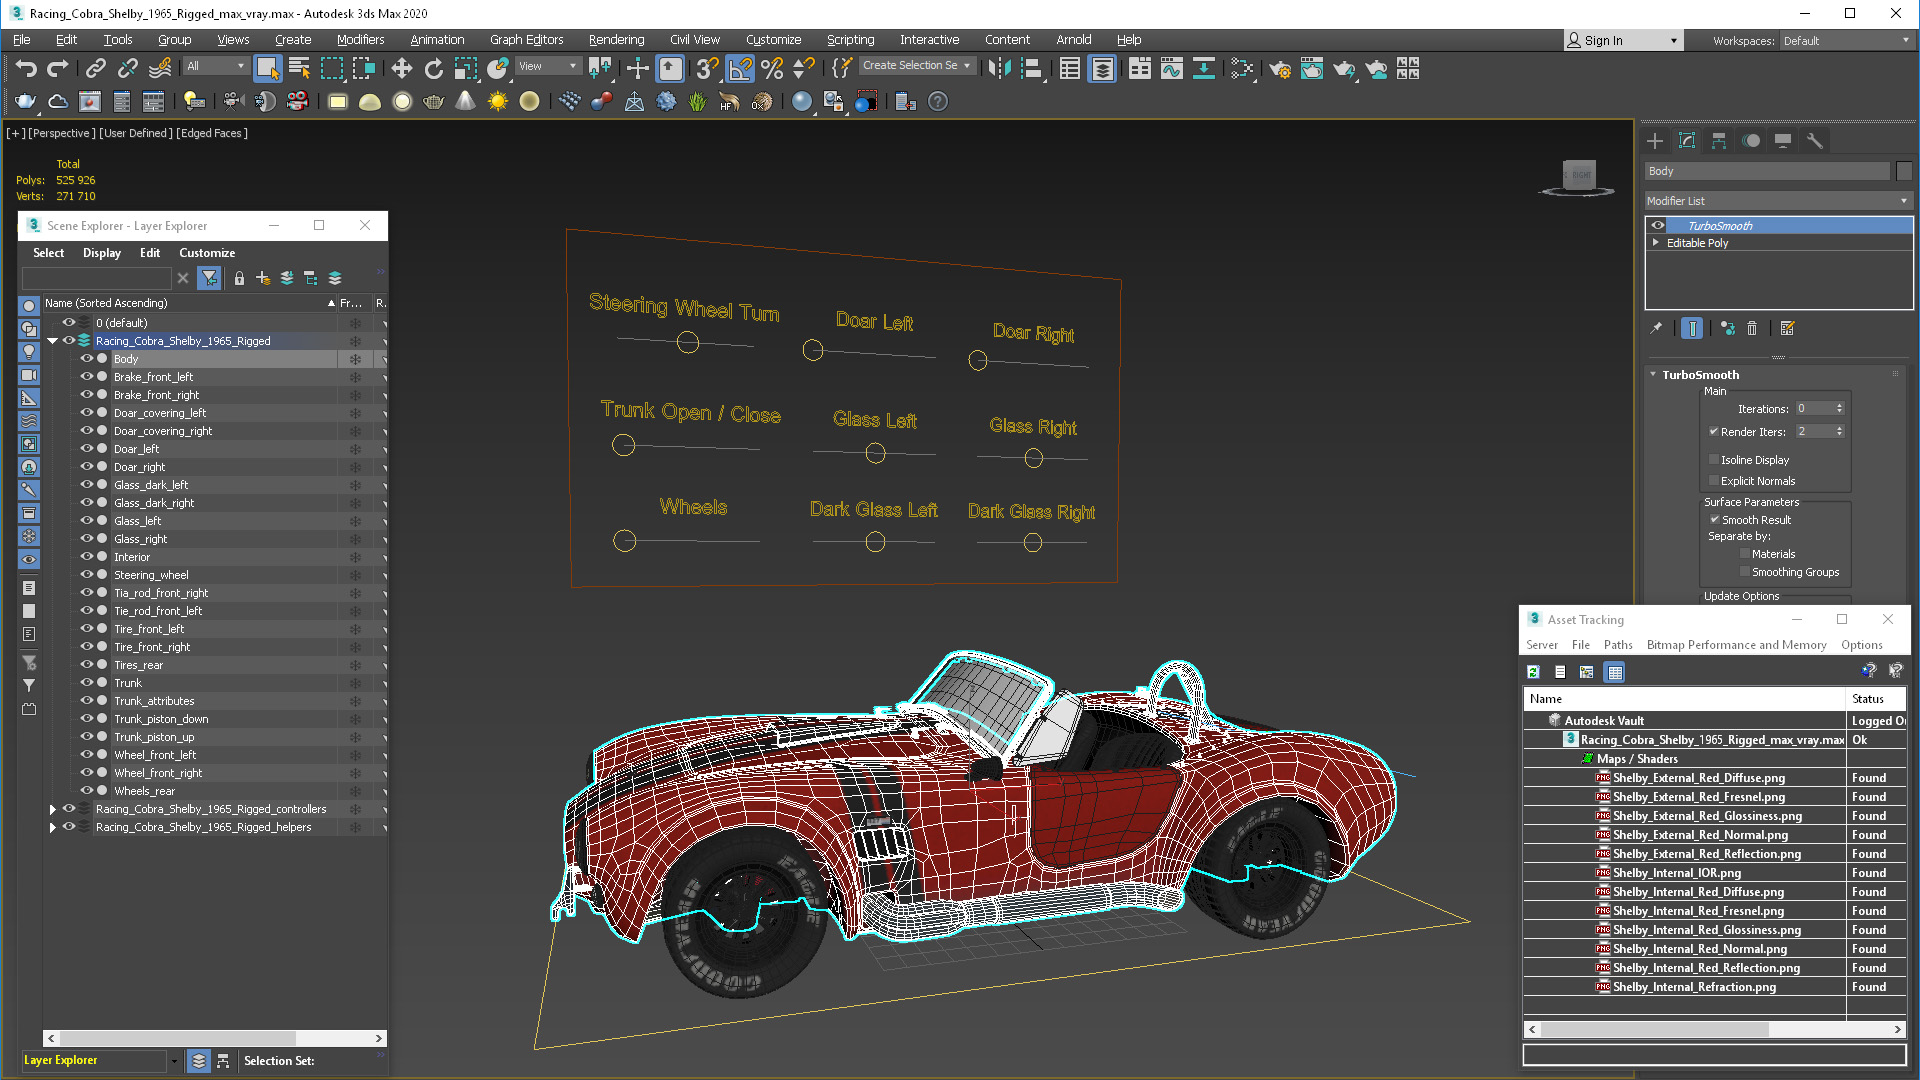Viewport: 1920px width, 1080px height.
Task: Click the Steering Wheel Turn slider handle
Action: click(x=688, y=343)
